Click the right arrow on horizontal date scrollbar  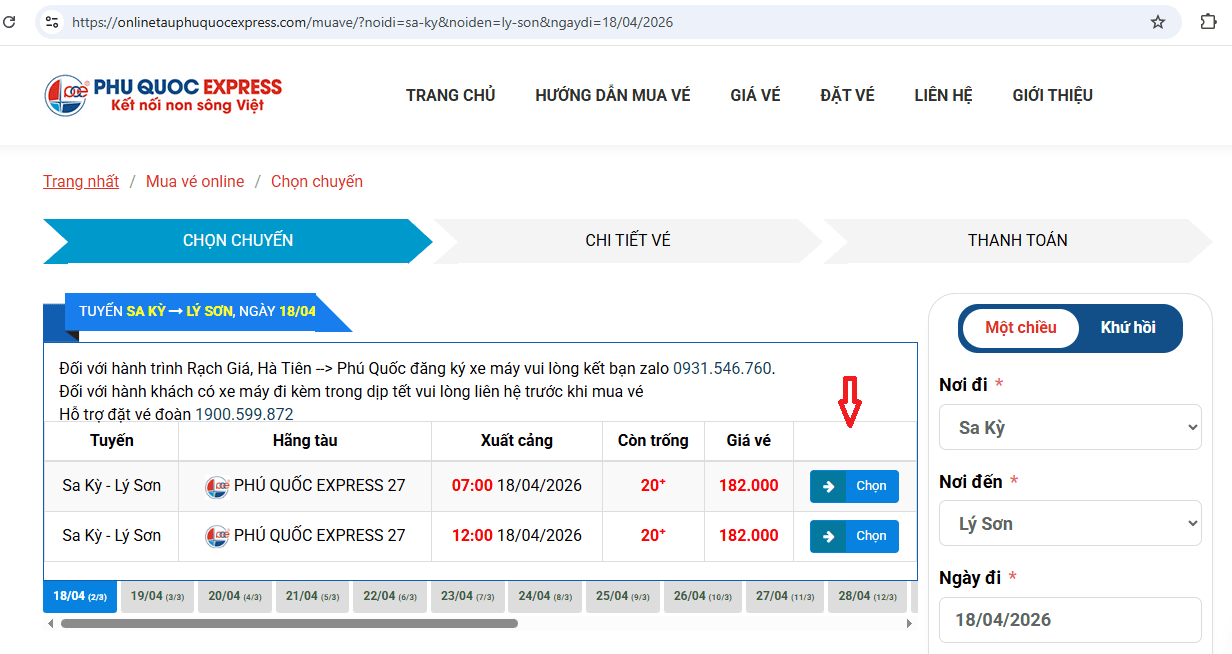pyautogui.click(x=909, y=623)
